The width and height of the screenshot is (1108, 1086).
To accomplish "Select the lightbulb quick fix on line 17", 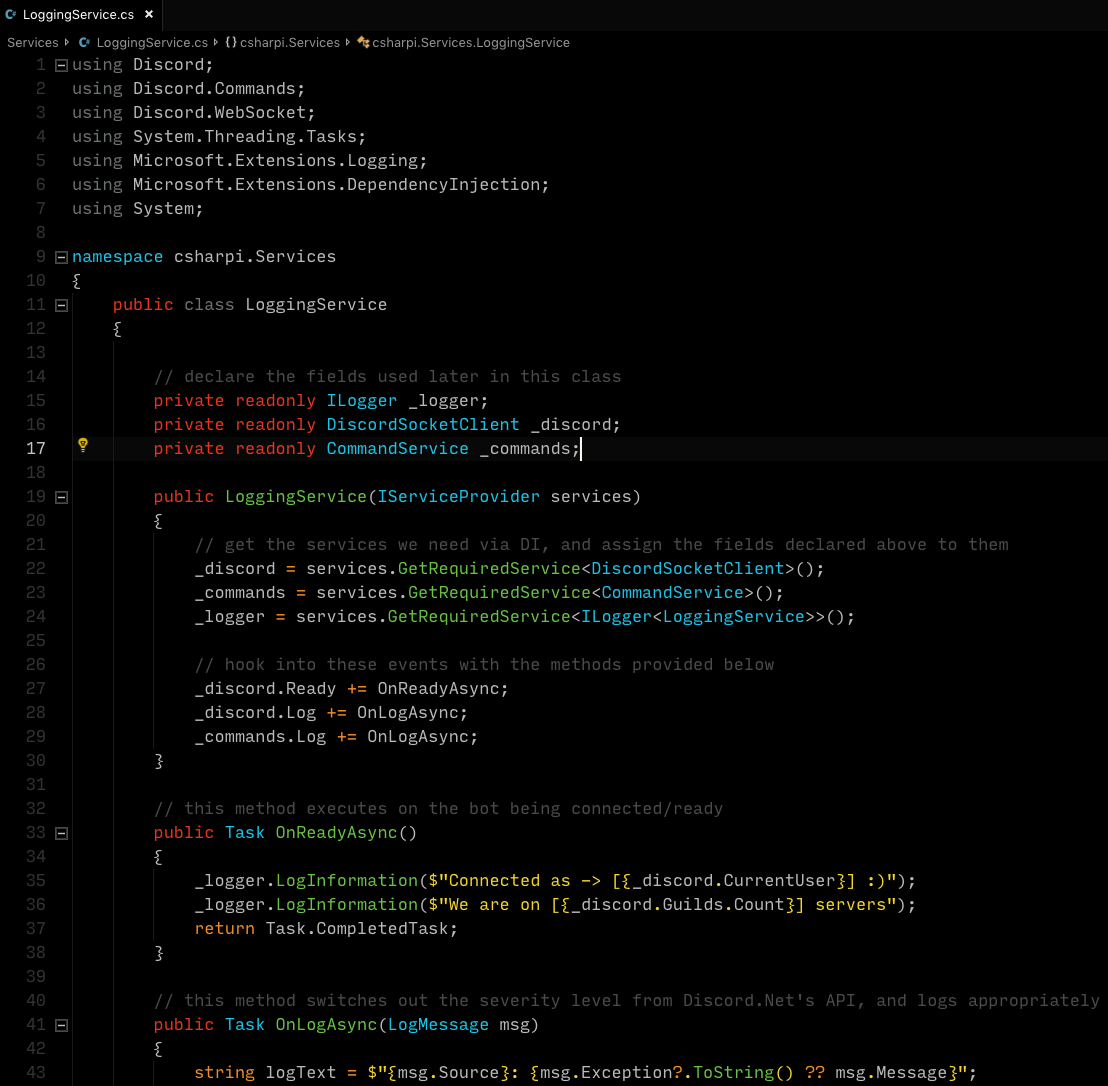I will coord(83,444).
